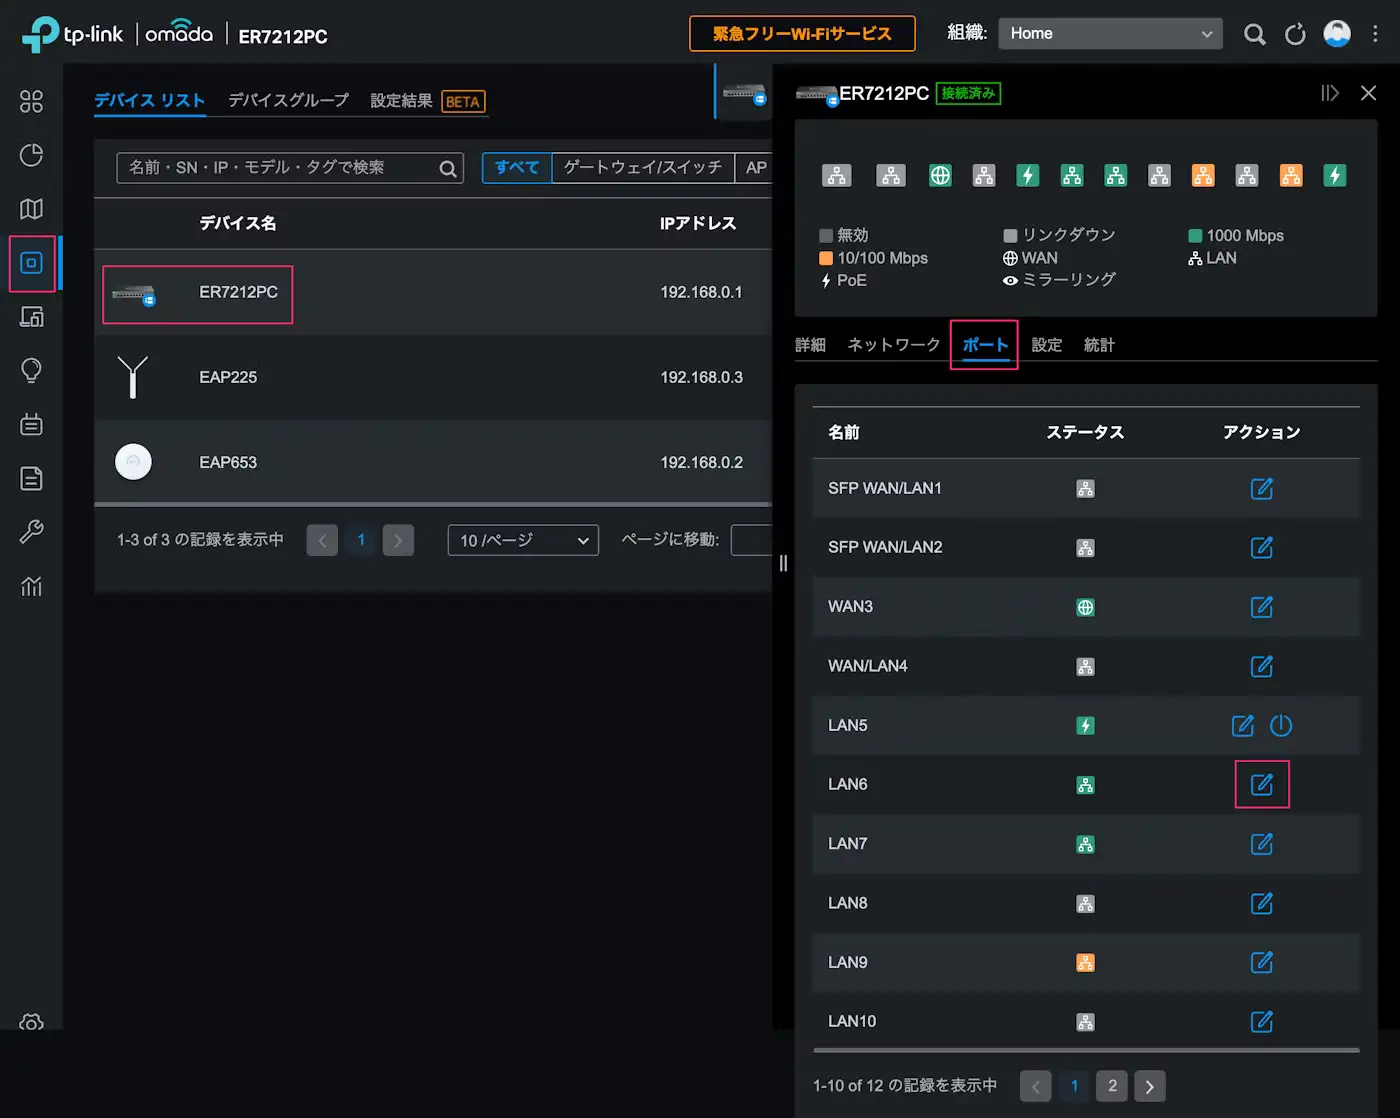Click the ページに移動 input field
The image size is (1400, 1118).
[x=752, y=540]
